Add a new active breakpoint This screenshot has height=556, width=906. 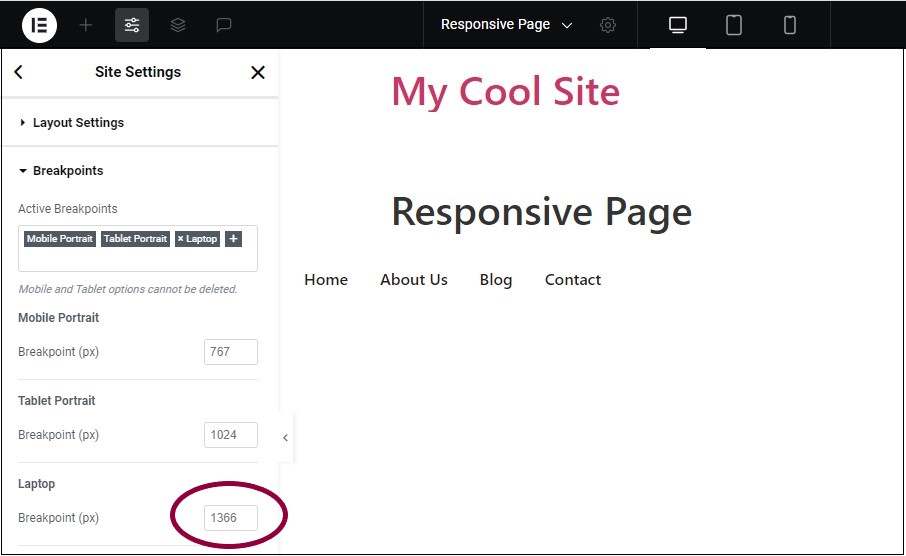point(233,239)
